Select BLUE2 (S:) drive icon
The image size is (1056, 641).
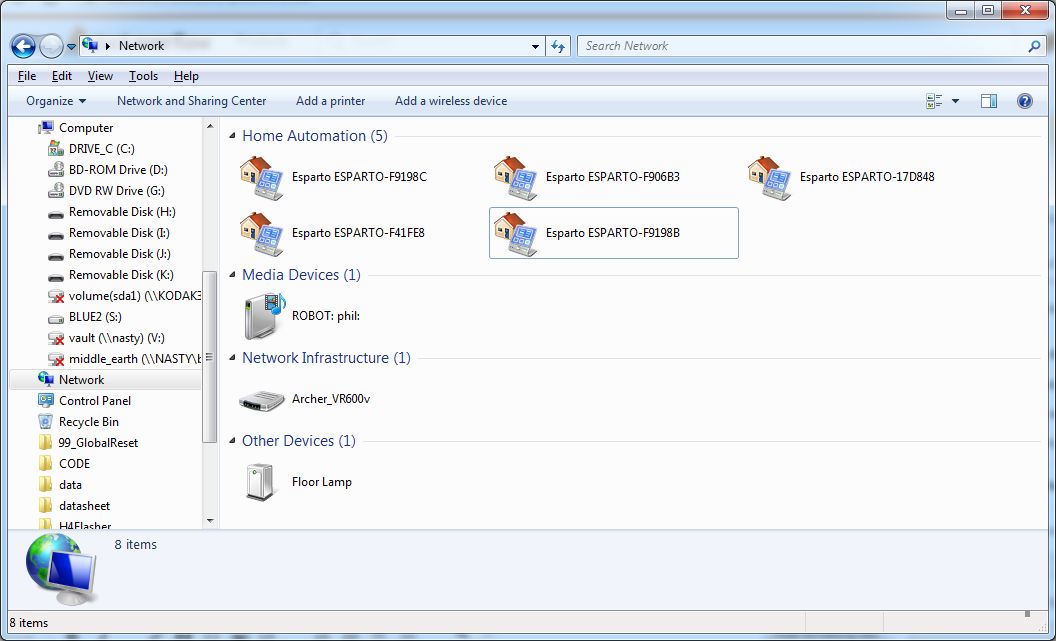point(57,317)
